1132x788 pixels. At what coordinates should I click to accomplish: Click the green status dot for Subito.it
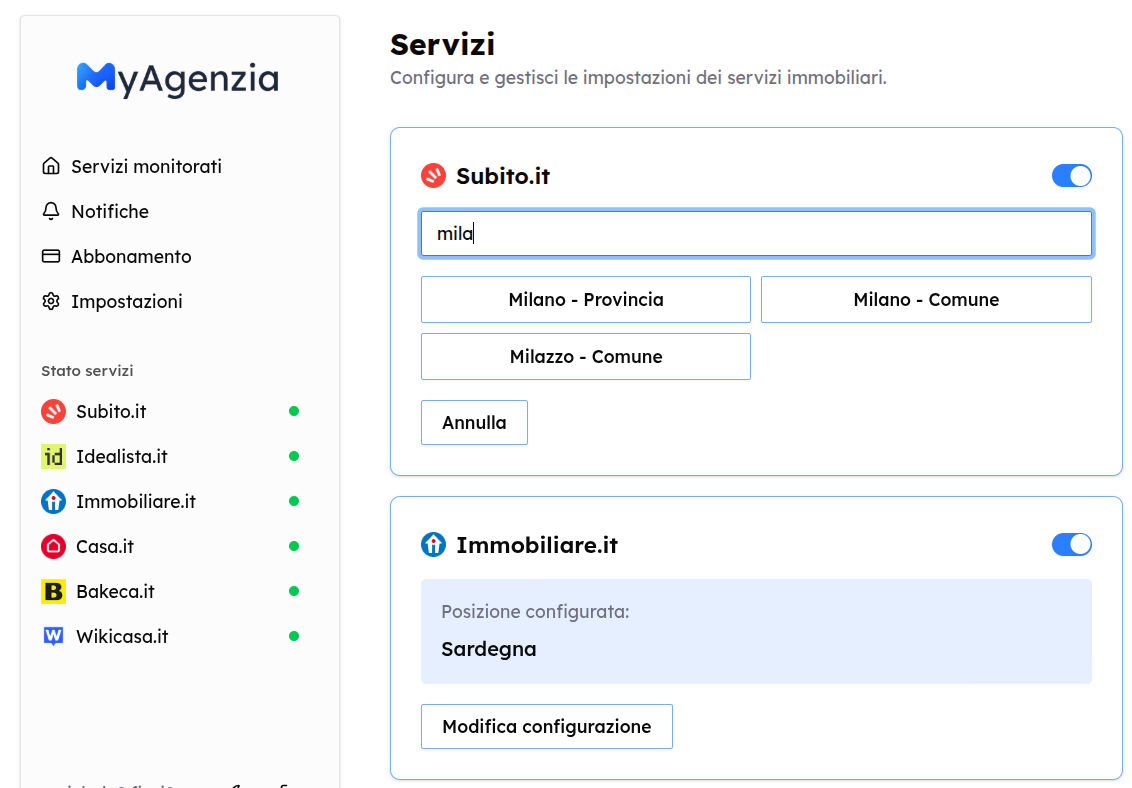pyautogui.click(x=294, y=411)
